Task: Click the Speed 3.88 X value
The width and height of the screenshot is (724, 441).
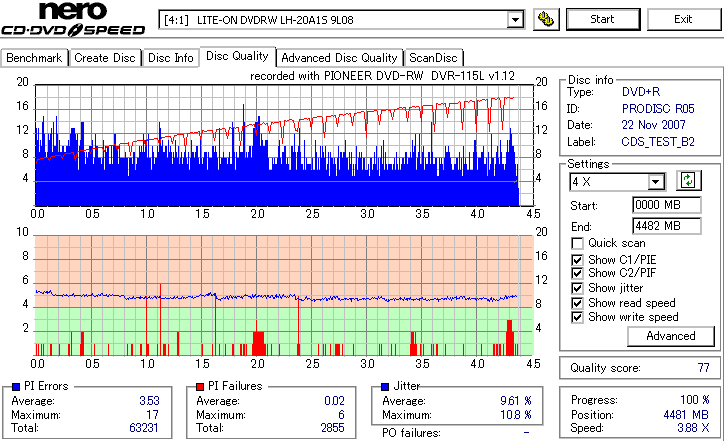Action: 693,428
